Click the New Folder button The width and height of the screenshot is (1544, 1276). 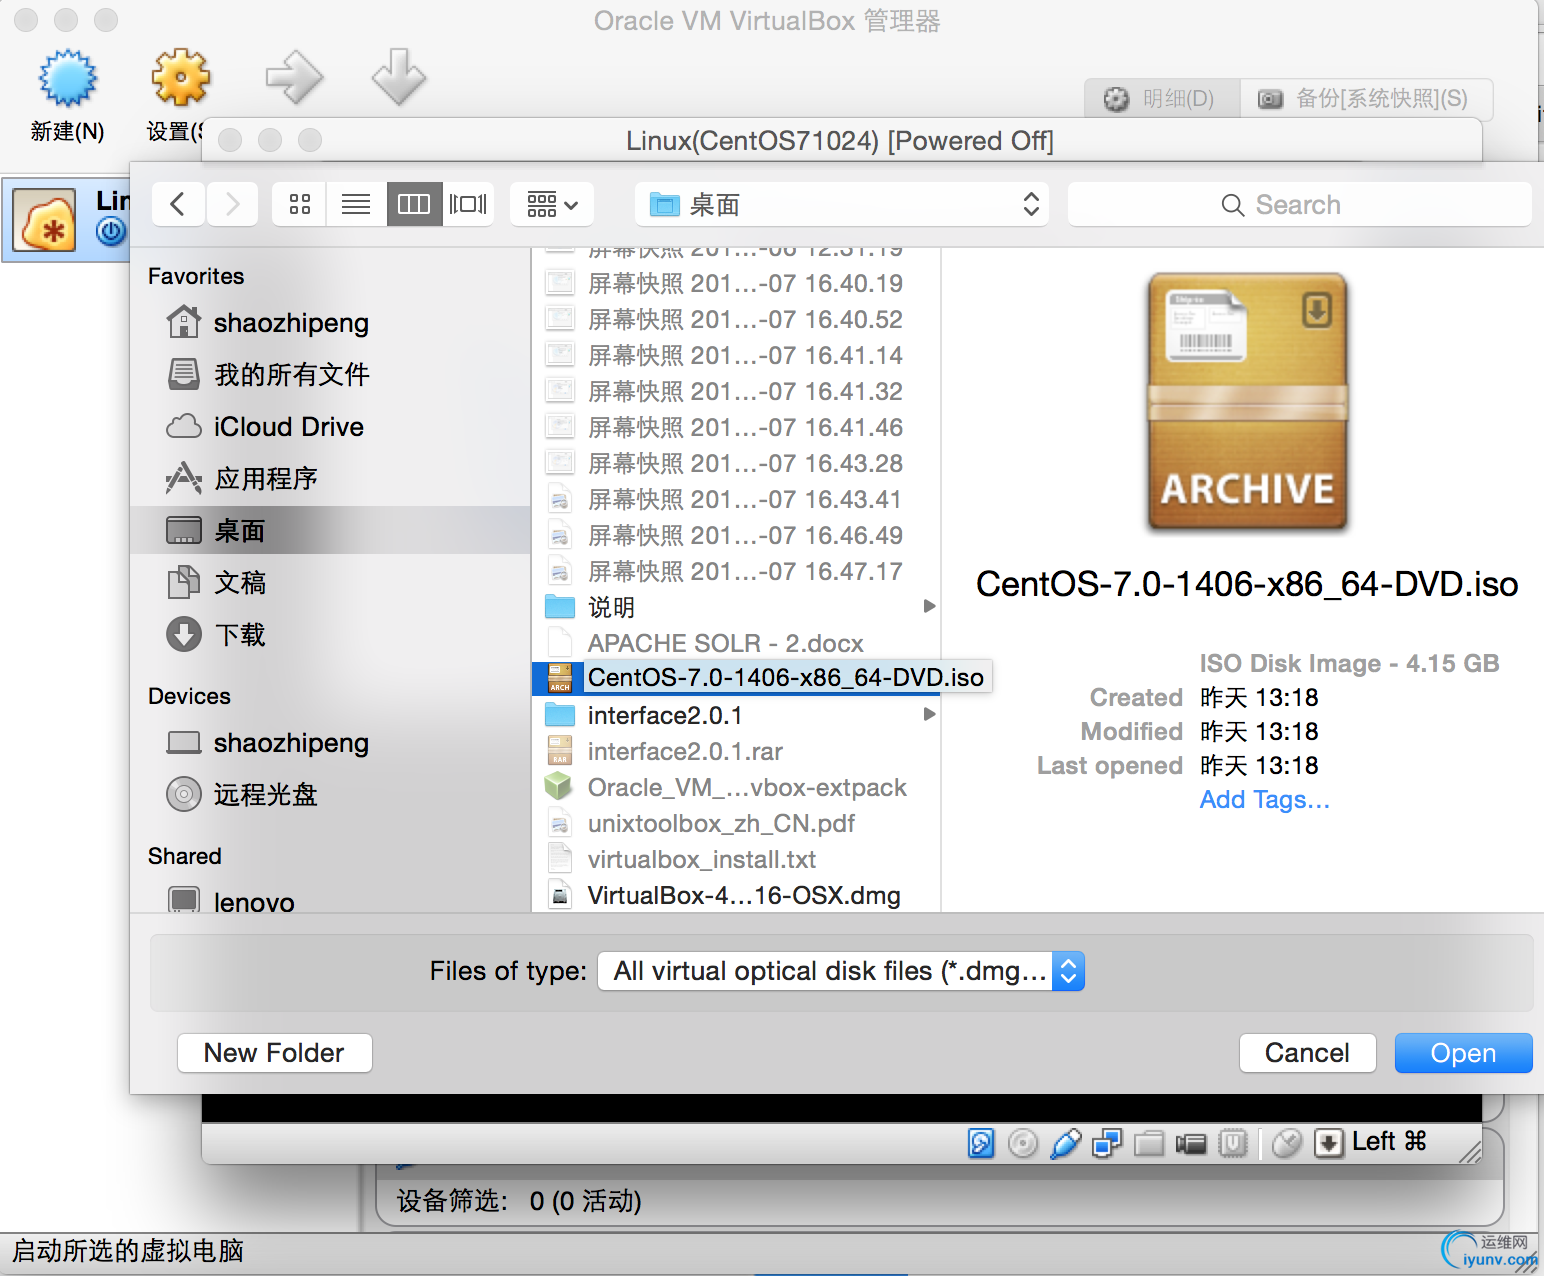(274, 1053)
